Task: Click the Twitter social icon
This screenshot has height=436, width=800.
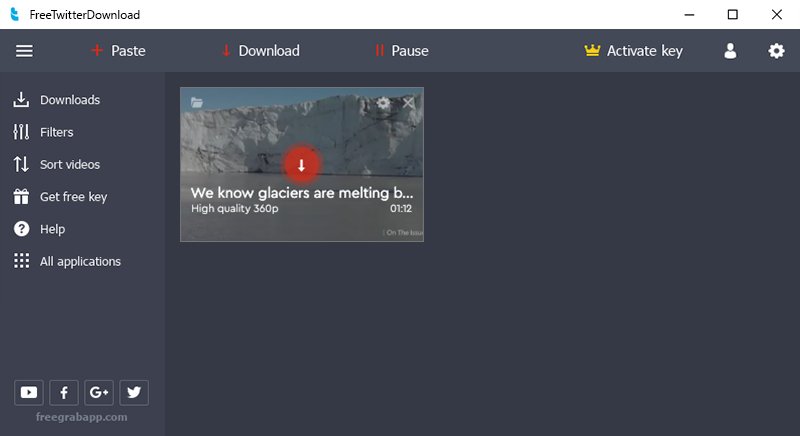Action: tap(134, 392)
